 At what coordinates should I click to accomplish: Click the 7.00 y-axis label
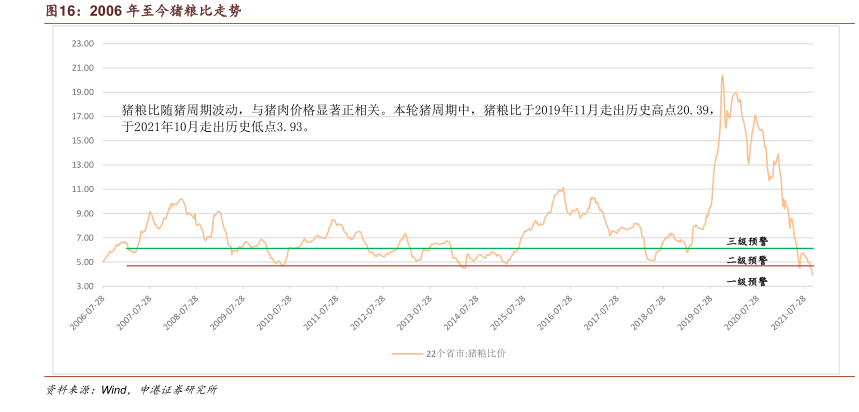click(x=85, y=238)
